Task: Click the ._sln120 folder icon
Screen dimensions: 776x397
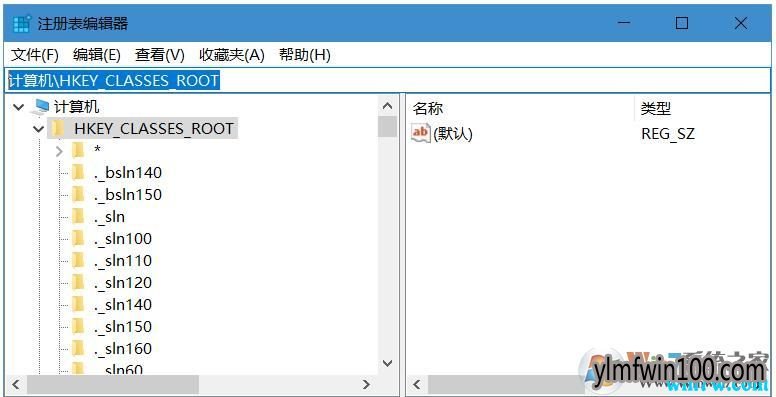Action: (78, 283)
